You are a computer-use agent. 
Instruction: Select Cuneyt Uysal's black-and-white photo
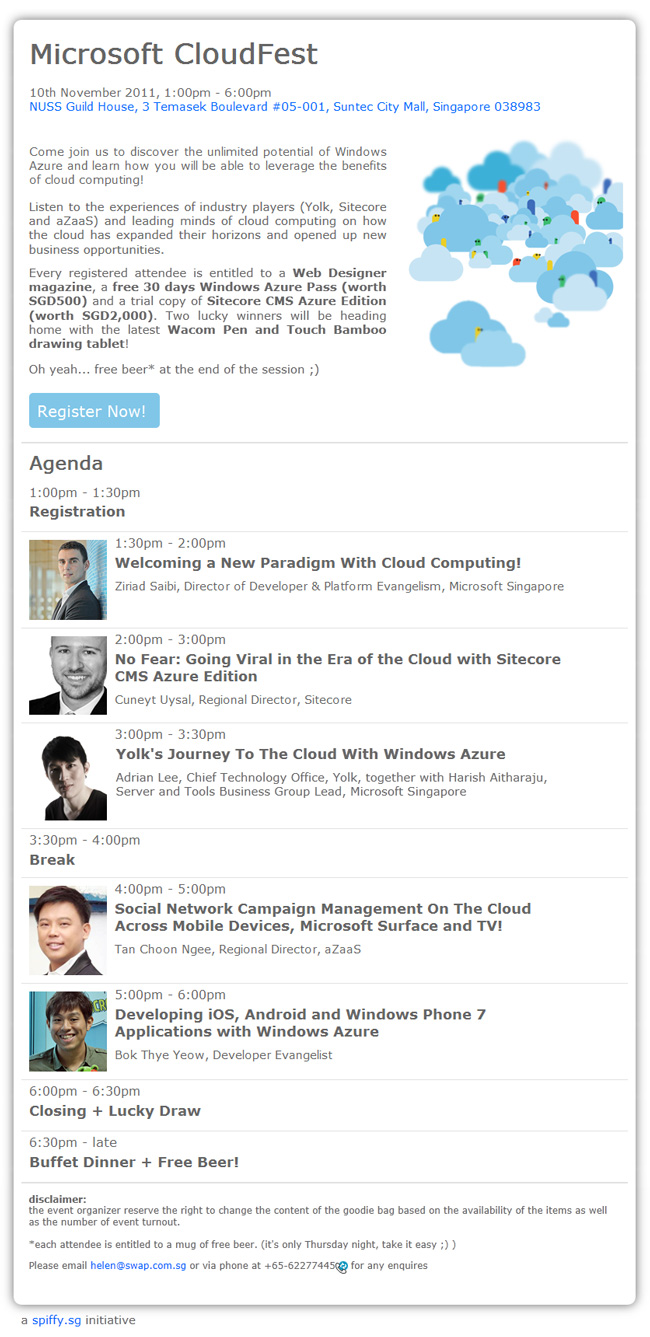click(68, 676)
